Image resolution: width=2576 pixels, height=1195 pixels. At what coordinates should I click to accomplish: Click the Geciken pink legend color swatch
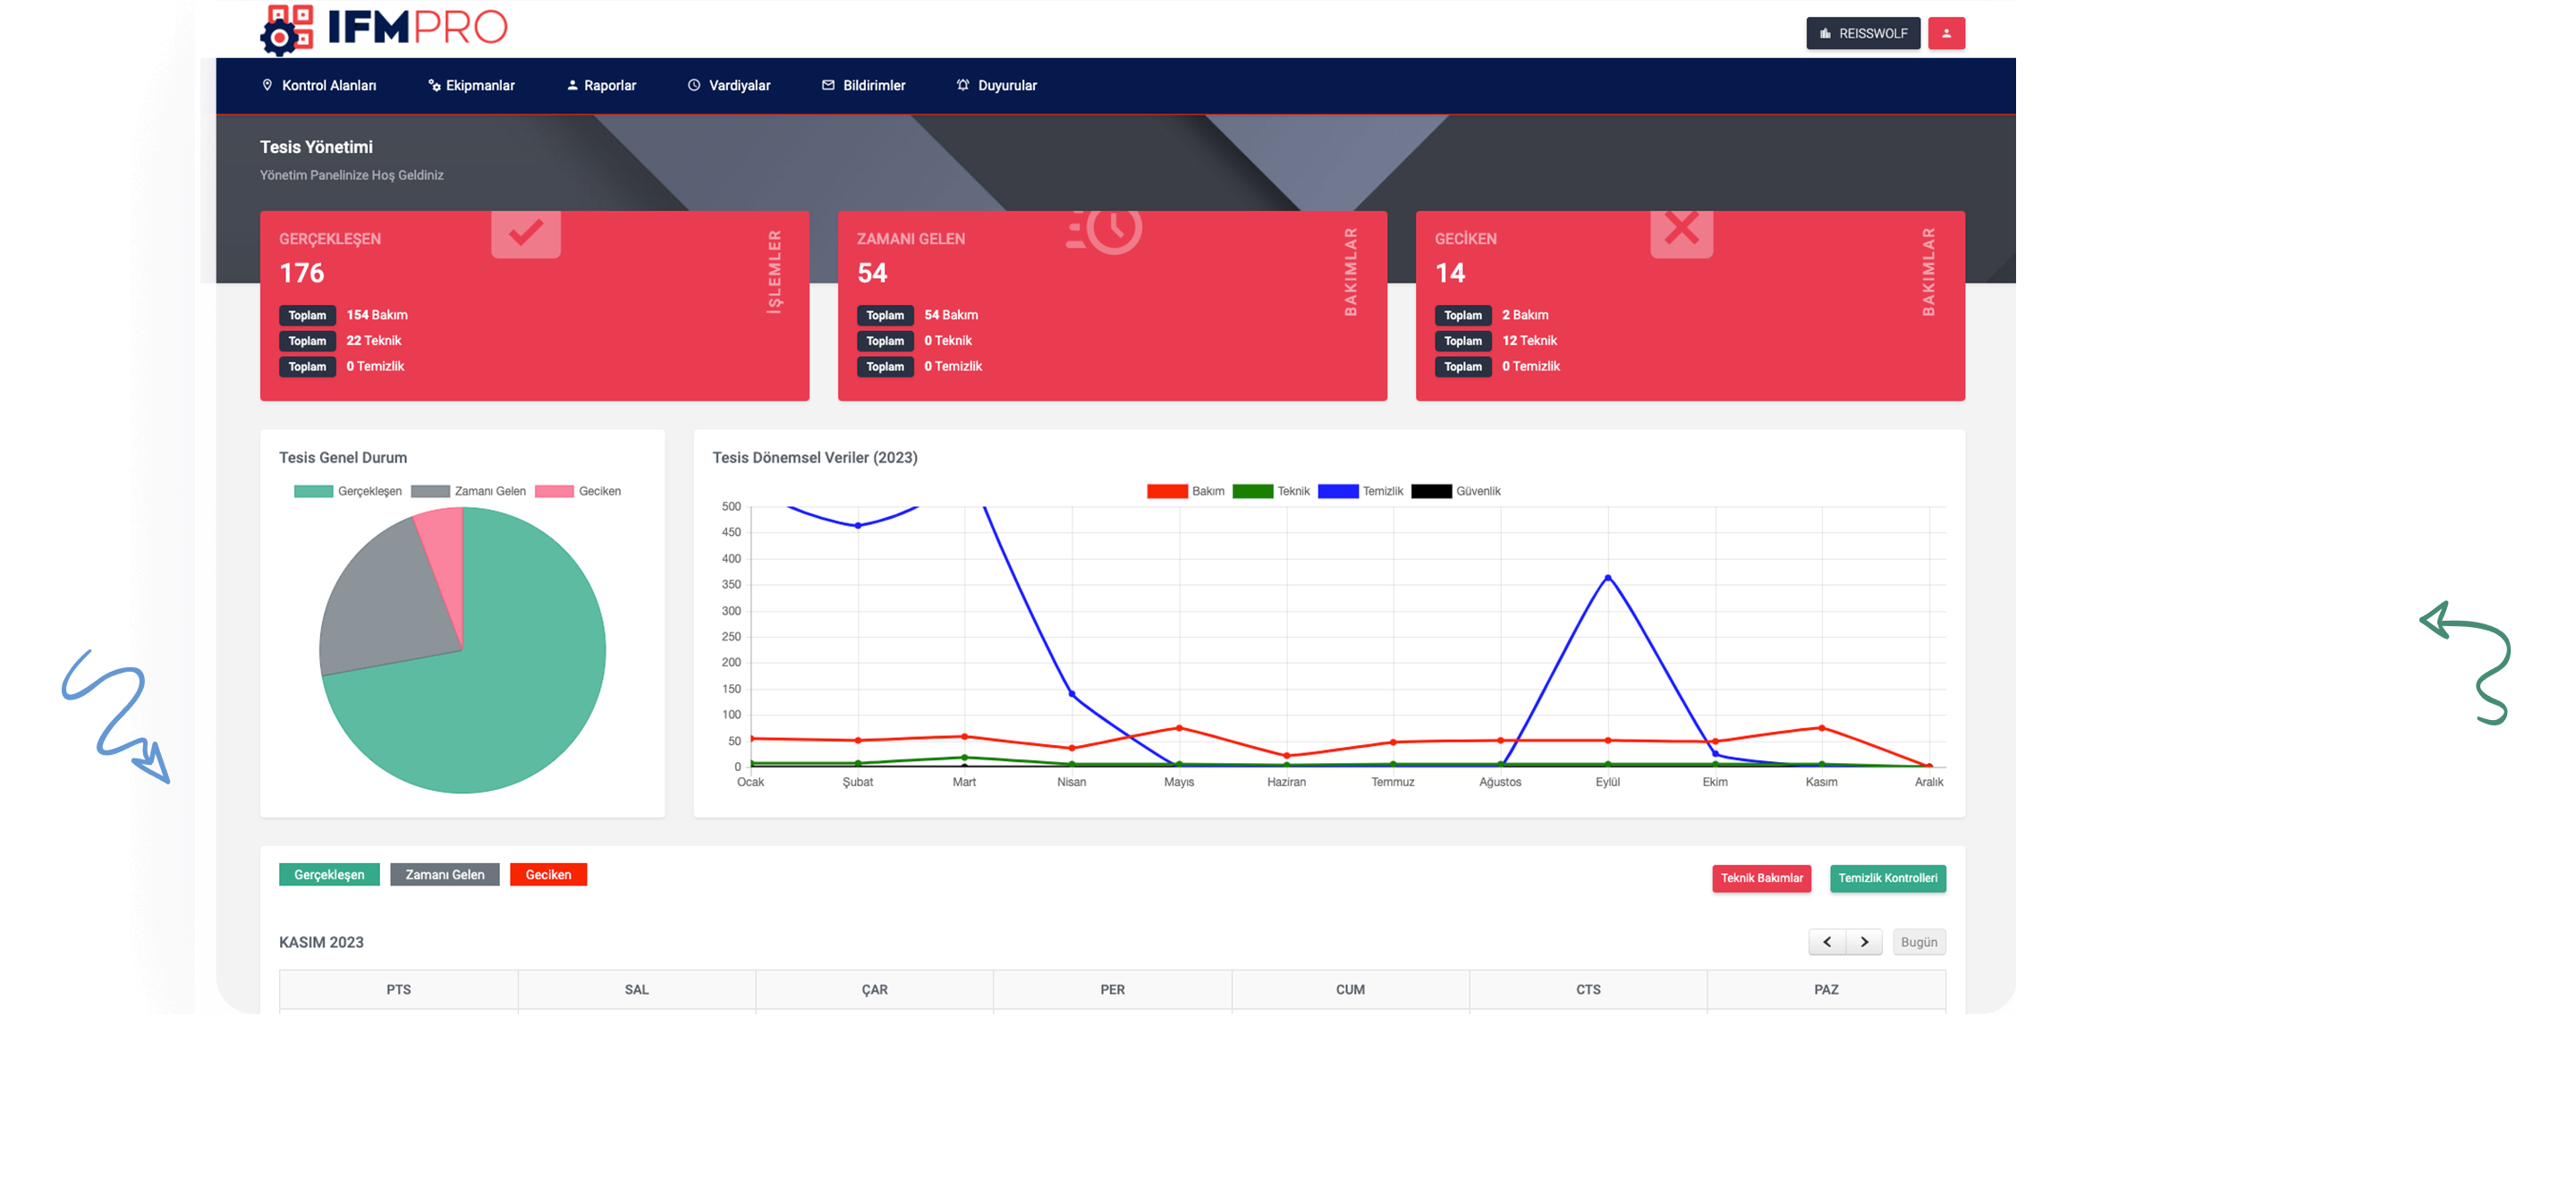(x=554, y=491)
